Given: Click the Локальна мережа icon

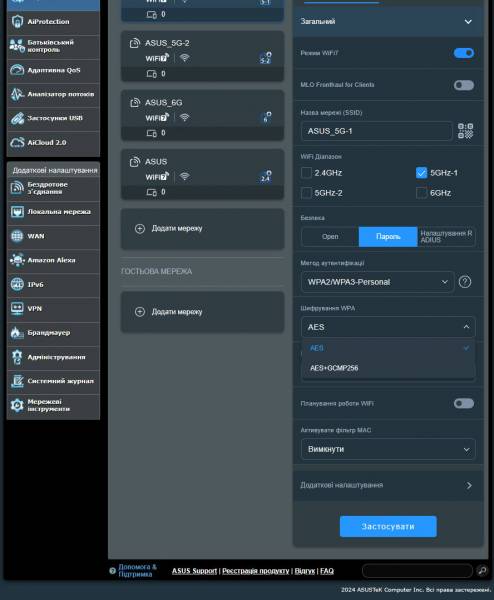Looking at the screenshot, I should point(17,212).
